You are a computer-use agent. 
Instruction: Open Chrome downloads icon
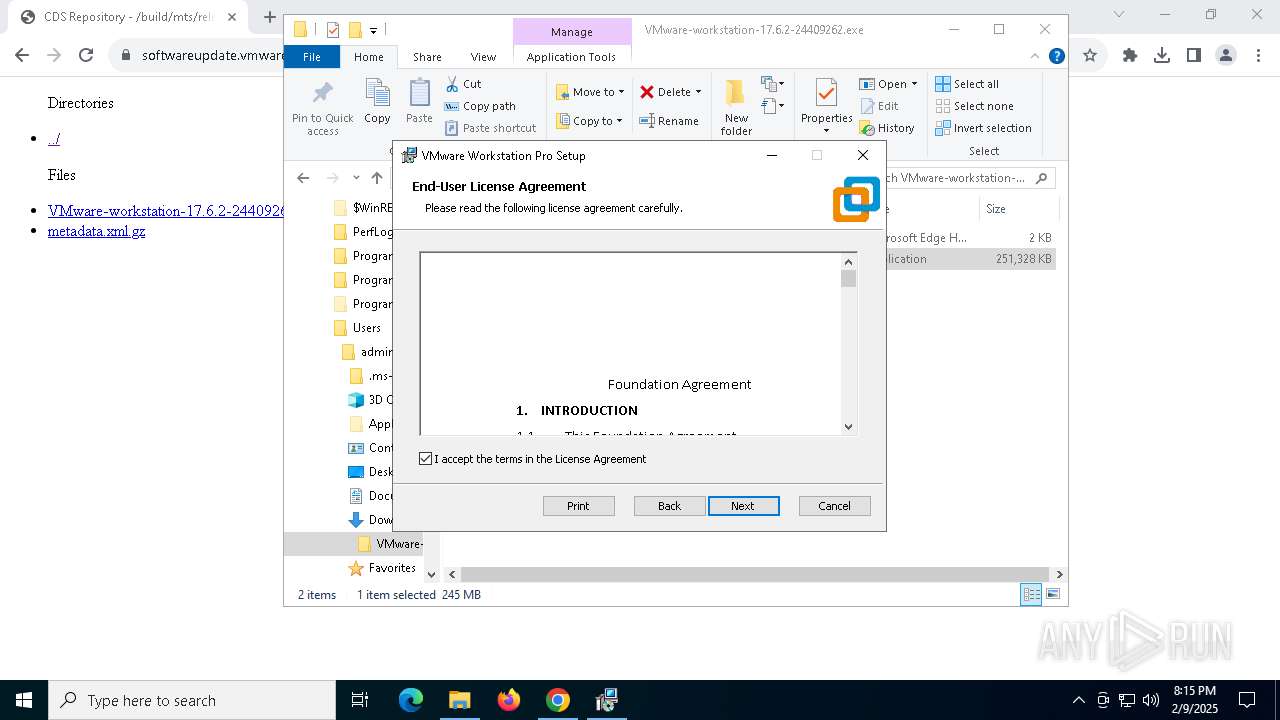coord(1162,56)
